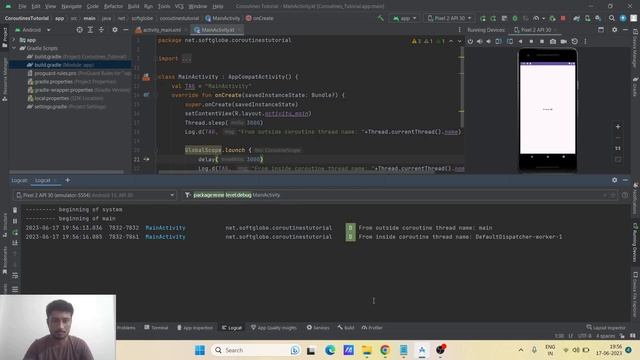Click the emulator back navigation triangle
The height and width of the screenshot is (360, 640).
520,41
